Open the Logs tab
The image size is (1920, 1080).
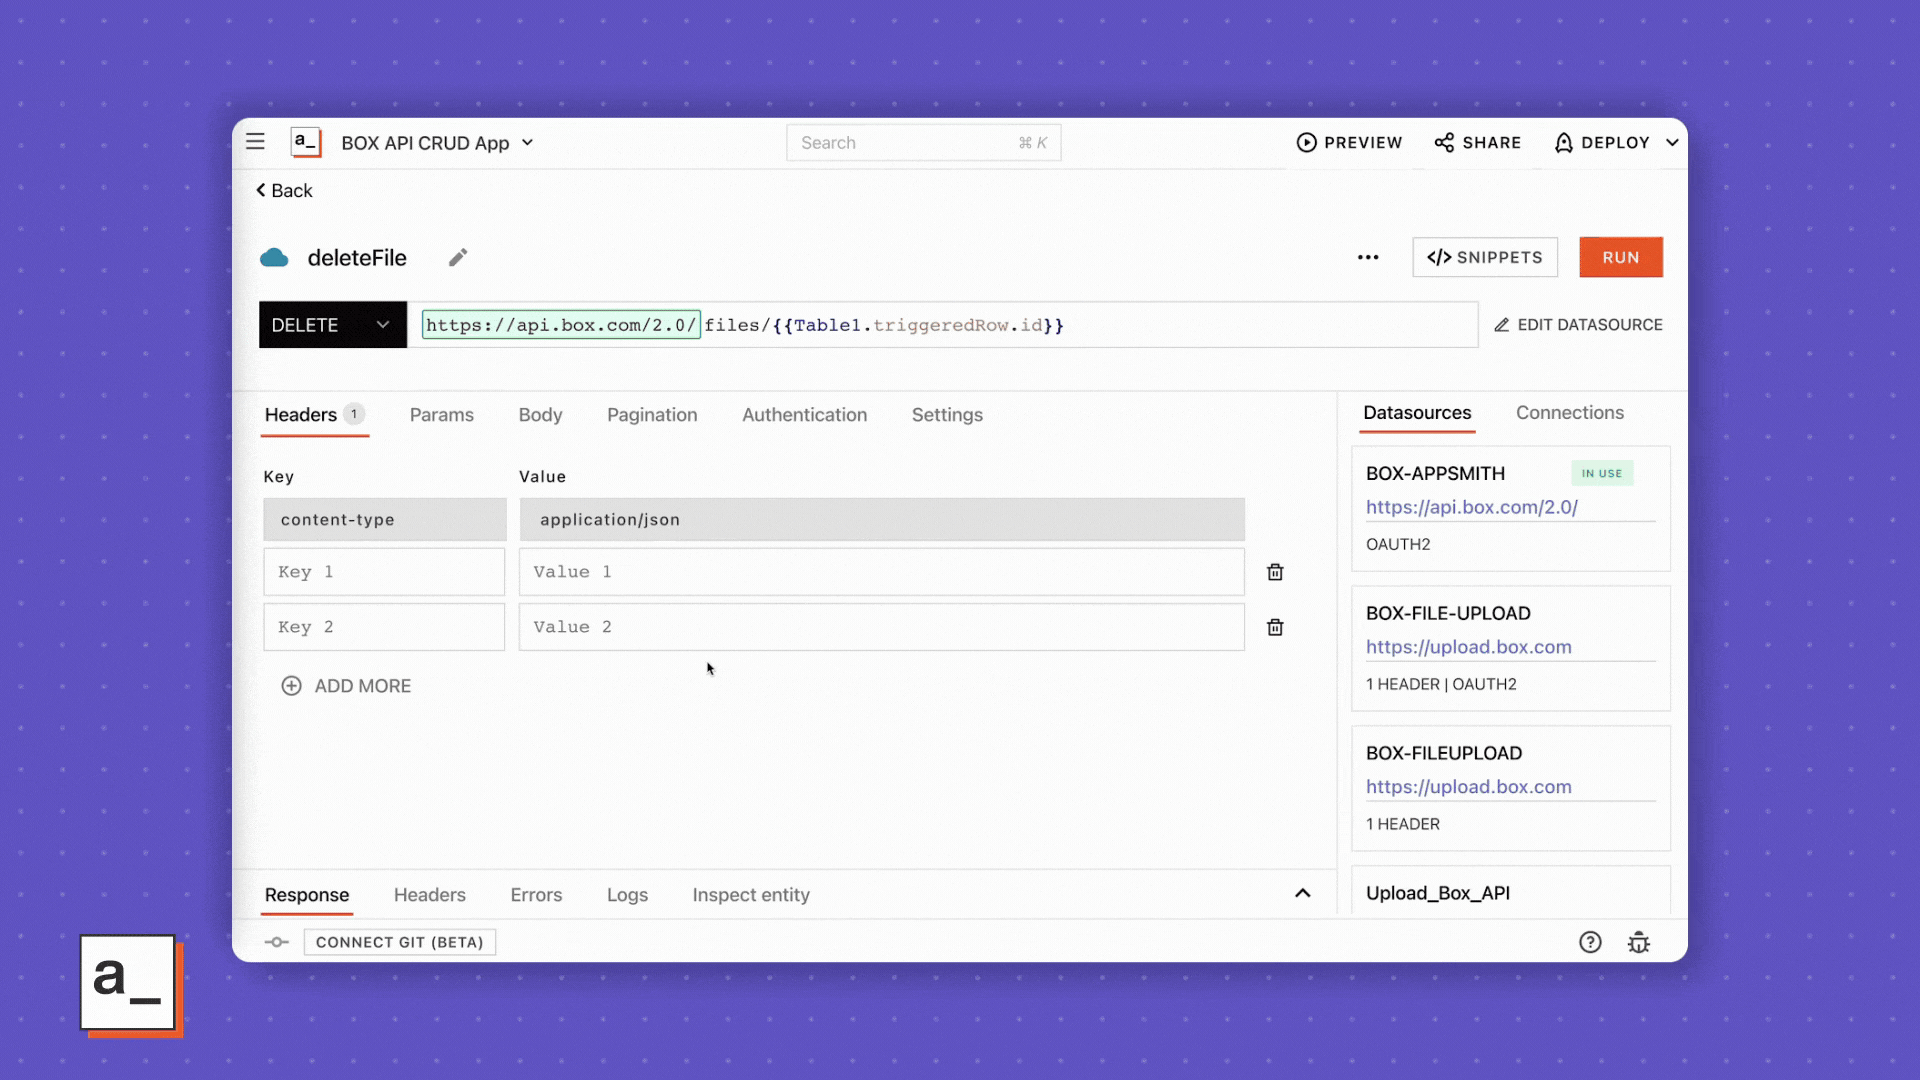[x=627, y=895]
